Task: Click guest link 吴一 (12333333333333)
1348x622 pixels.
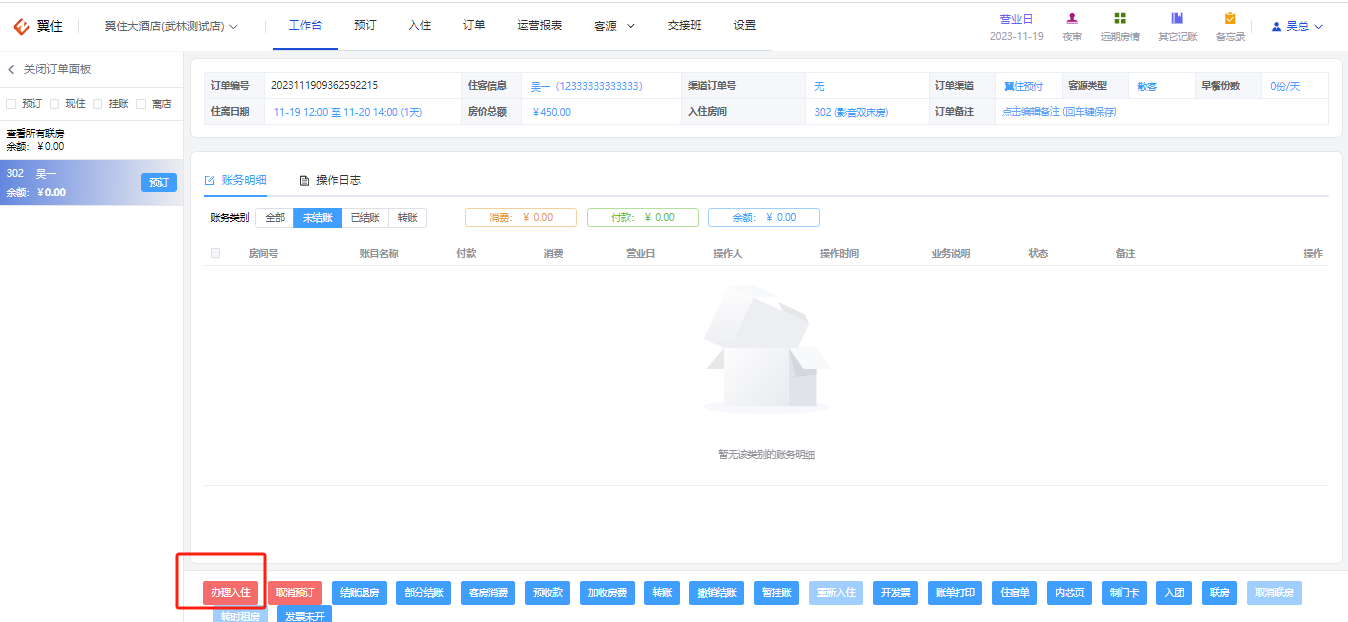Action: pos(586,86)
